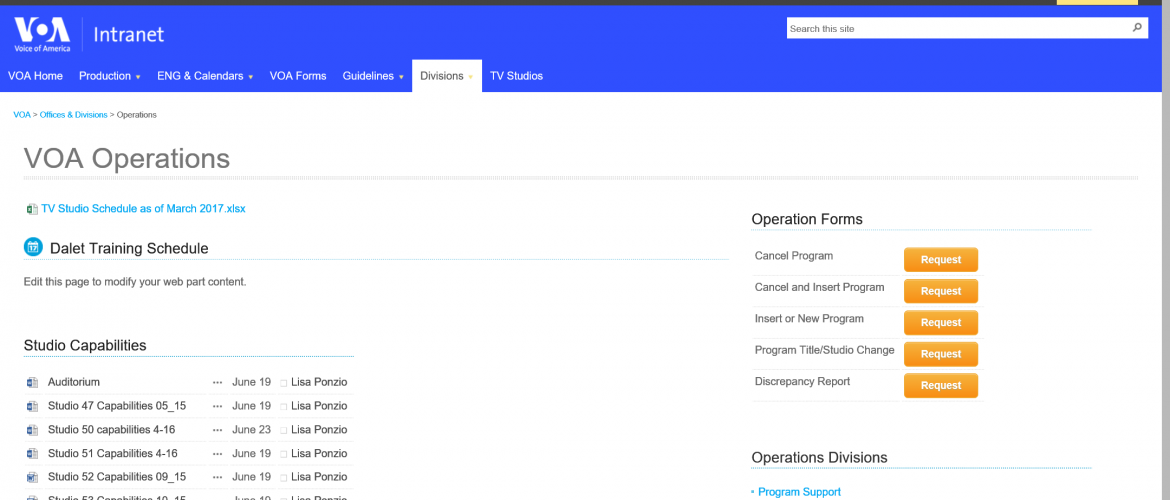This screenshot has height=500, width=1170.
Task: Toggle Lisa Ponzio presence box in Auditorium row
Action: tap(284, 383)
